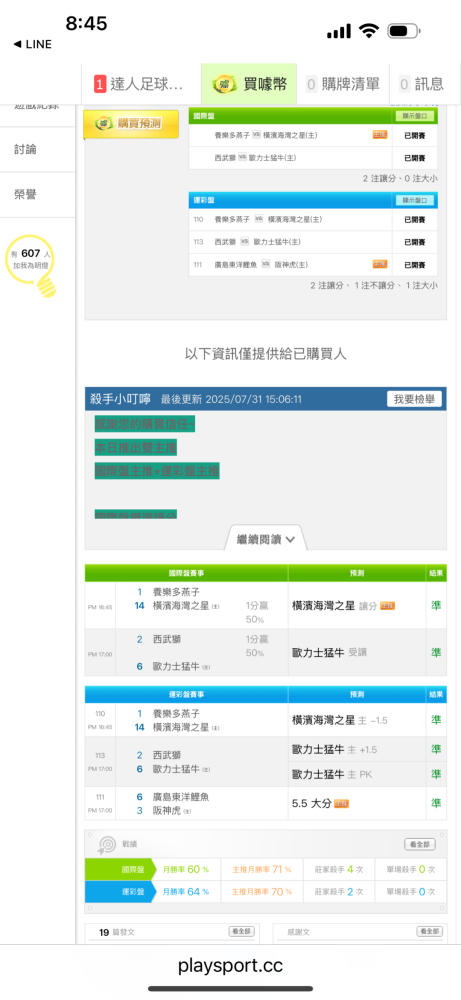
Task: Click 主推月勝率 71 % cell
Action: (x=261, y=869)
